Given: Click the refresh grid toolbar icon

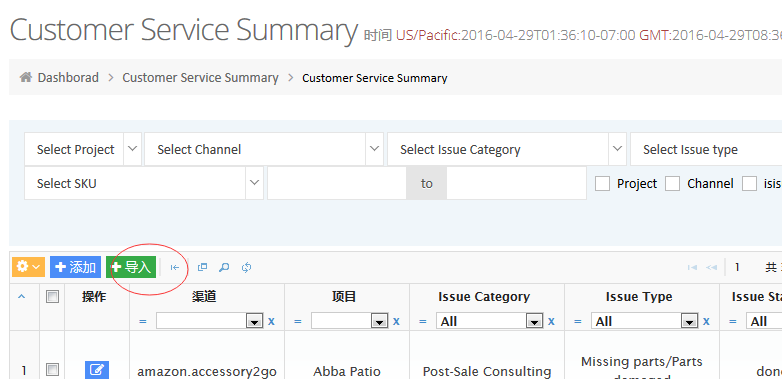Looking at the screenshot, I should point(246,267).
